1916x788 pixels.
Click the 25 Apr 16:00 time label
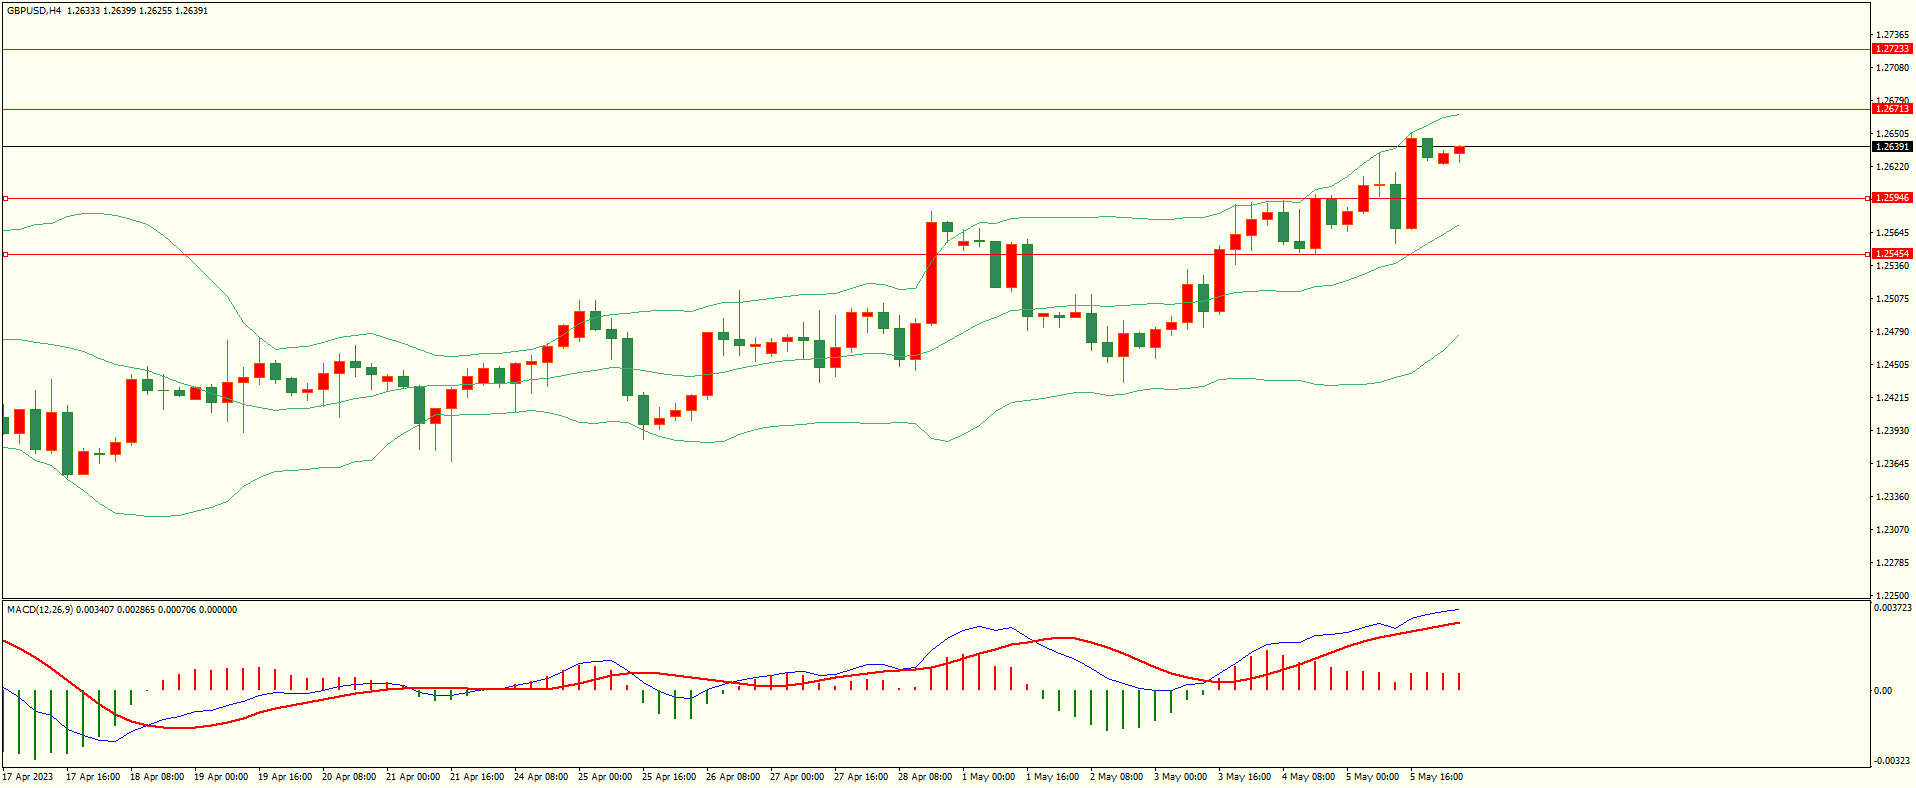669,777
